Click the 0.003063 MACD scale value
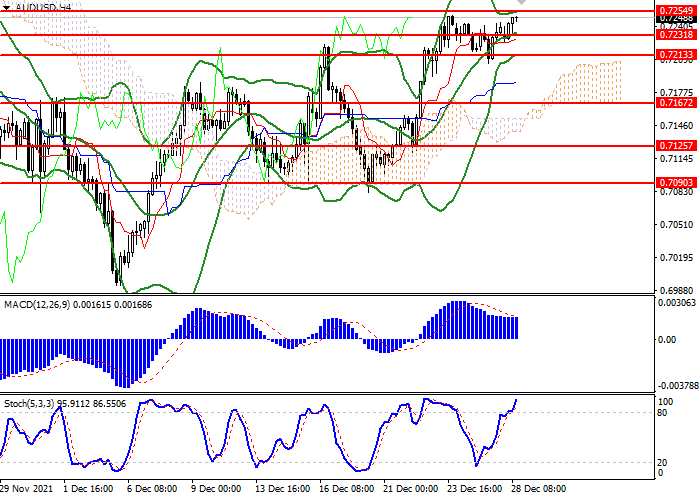 pyautogui.click(x=677, y=303)
